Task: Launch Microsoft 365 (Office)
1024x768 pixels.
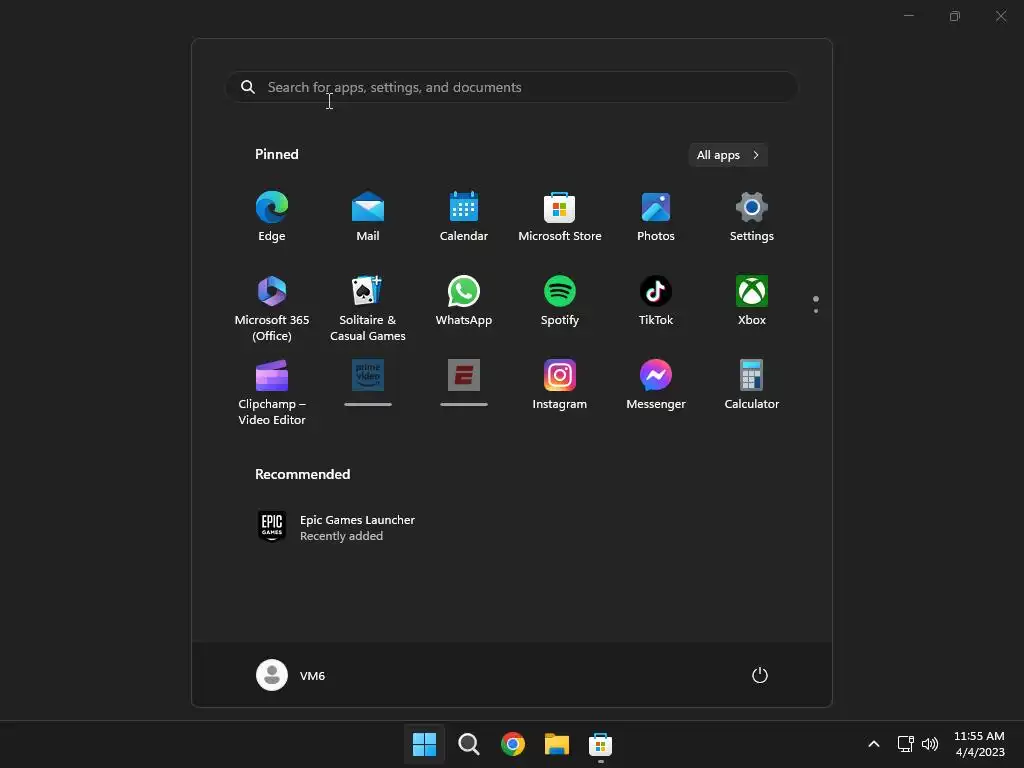Action: [272, 308]
